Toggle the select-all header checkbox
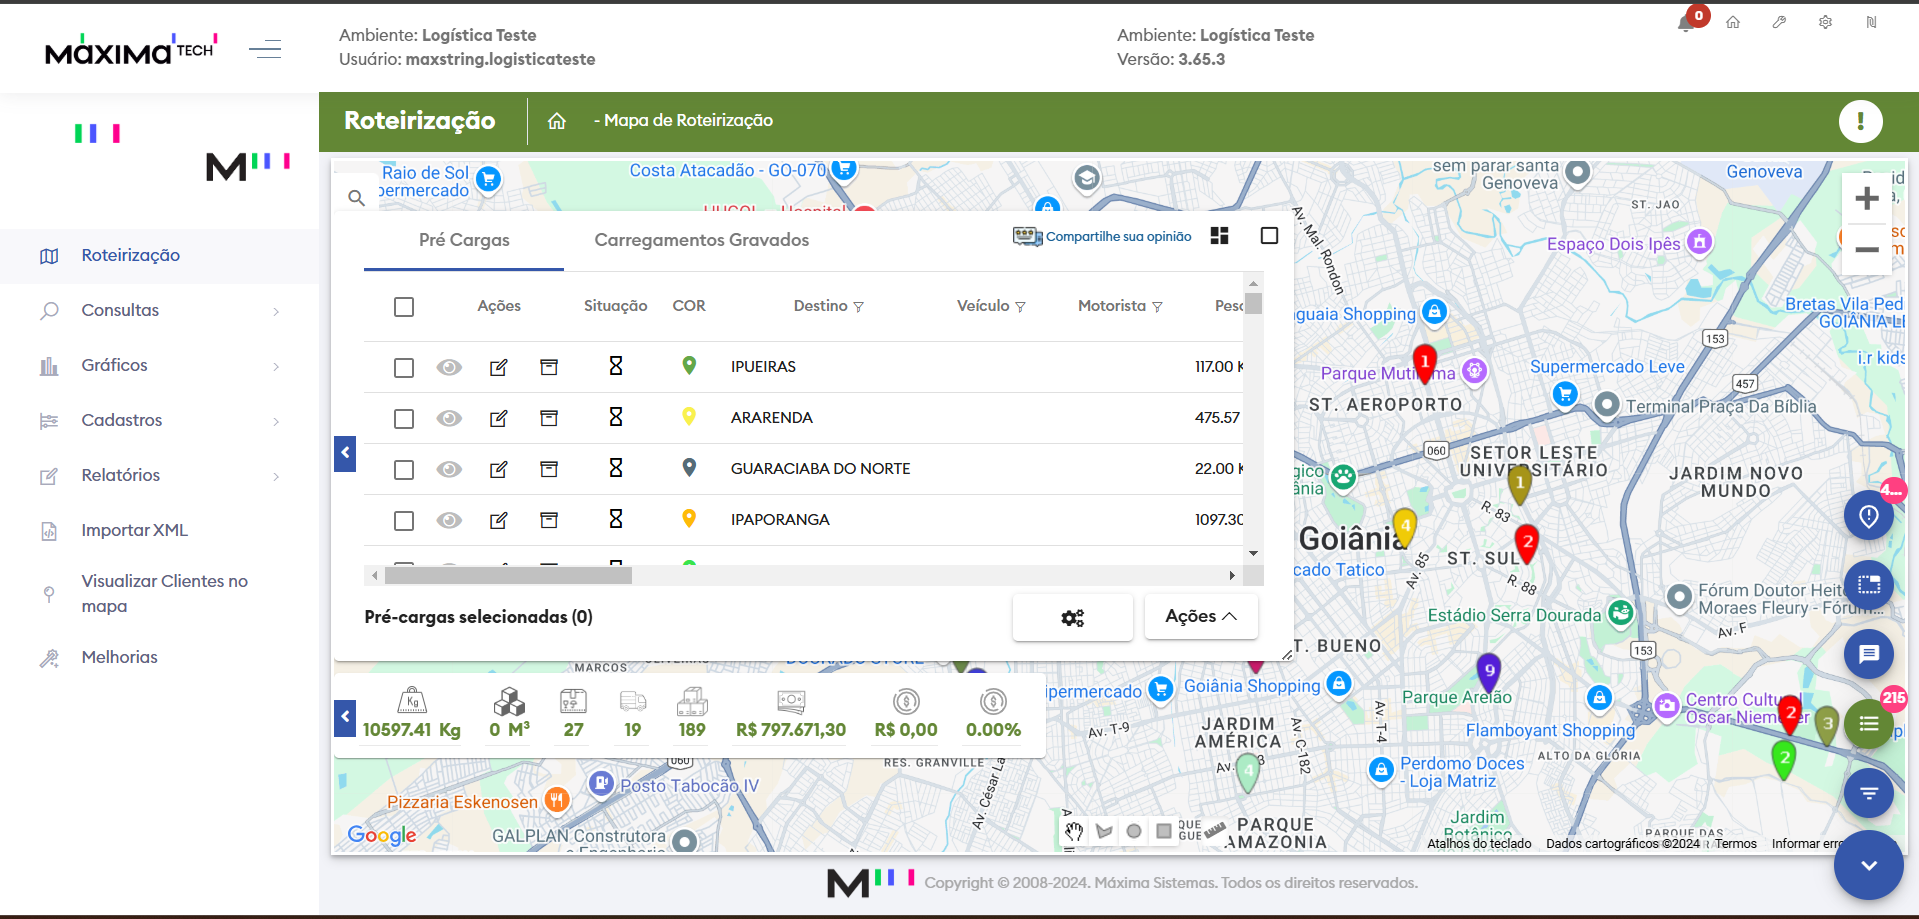This screenshot has height=919, width=1919. click(x=404, y=307)
